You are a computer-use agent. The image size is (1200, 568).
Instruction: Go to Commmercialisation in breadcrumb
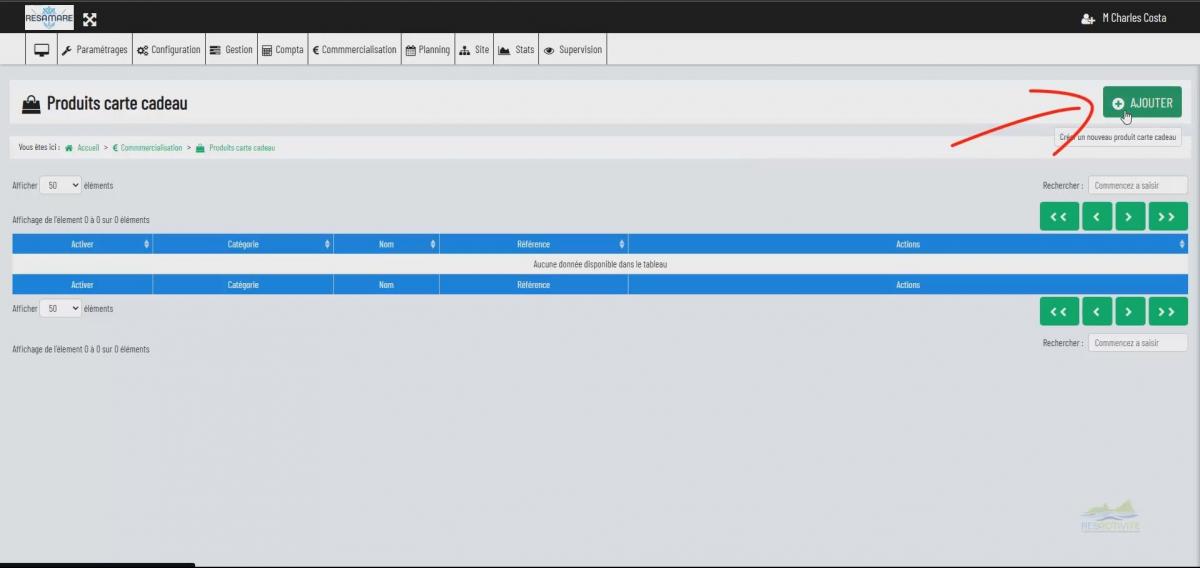(151, 148)
